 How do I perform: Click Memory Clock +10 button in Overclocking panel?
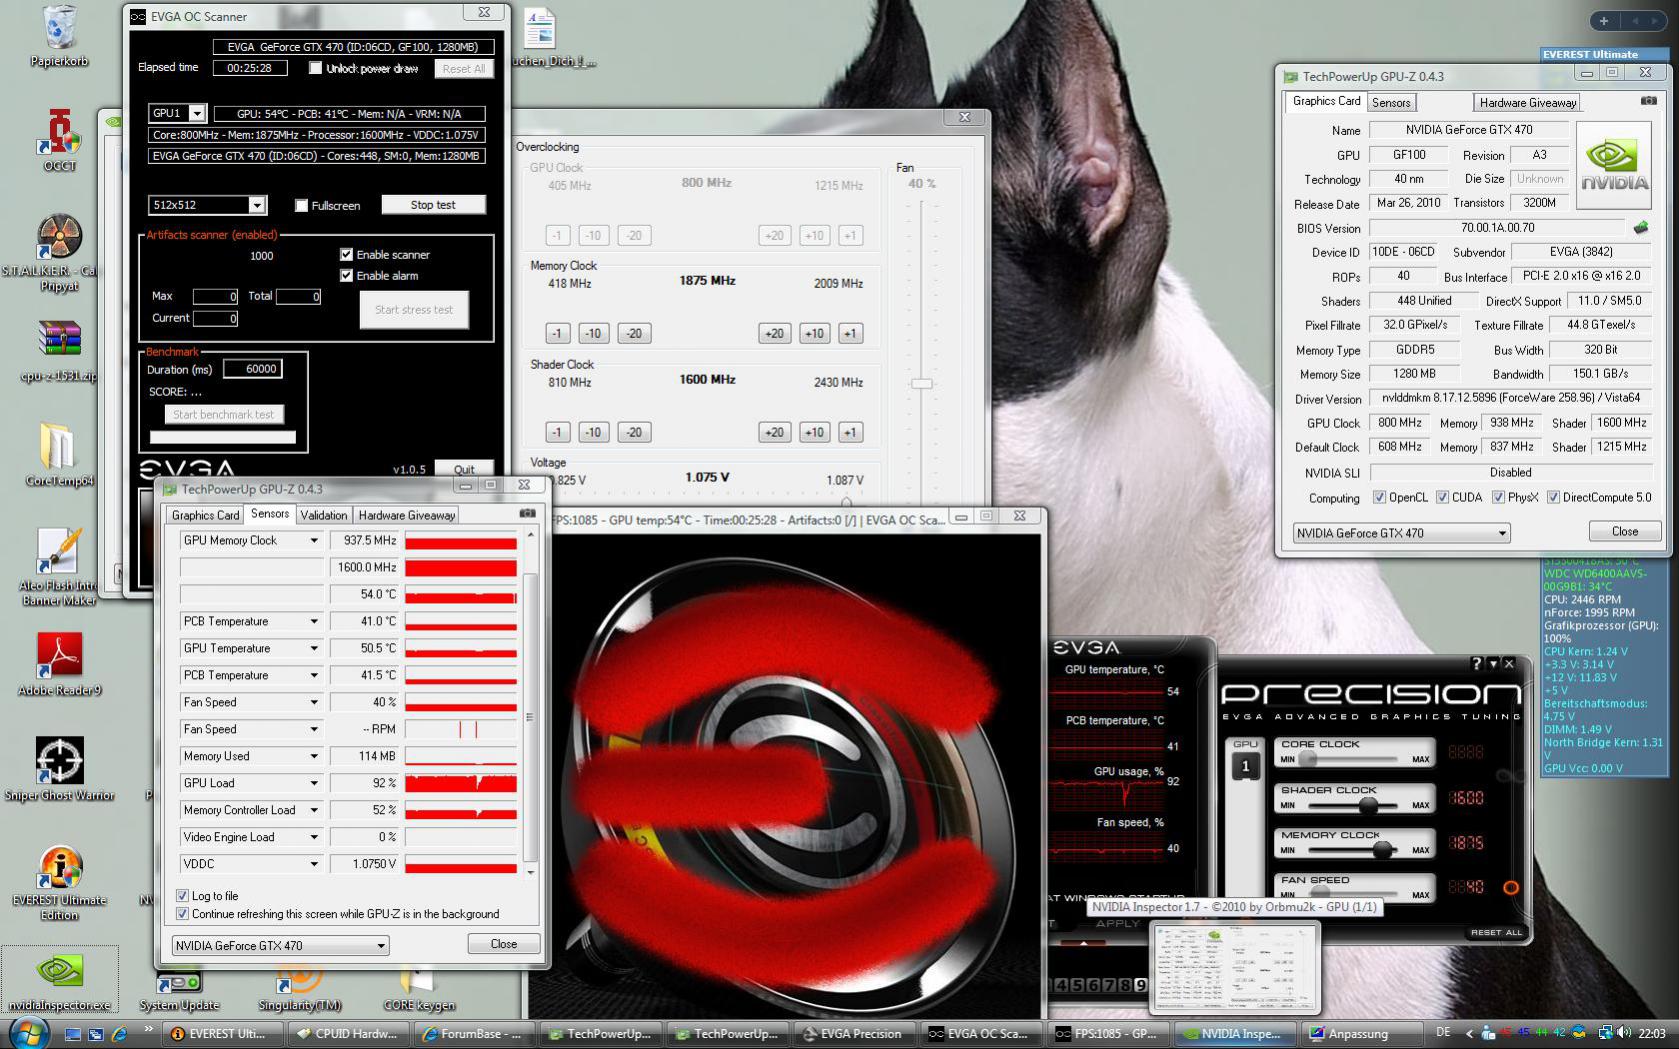point(814,334)
